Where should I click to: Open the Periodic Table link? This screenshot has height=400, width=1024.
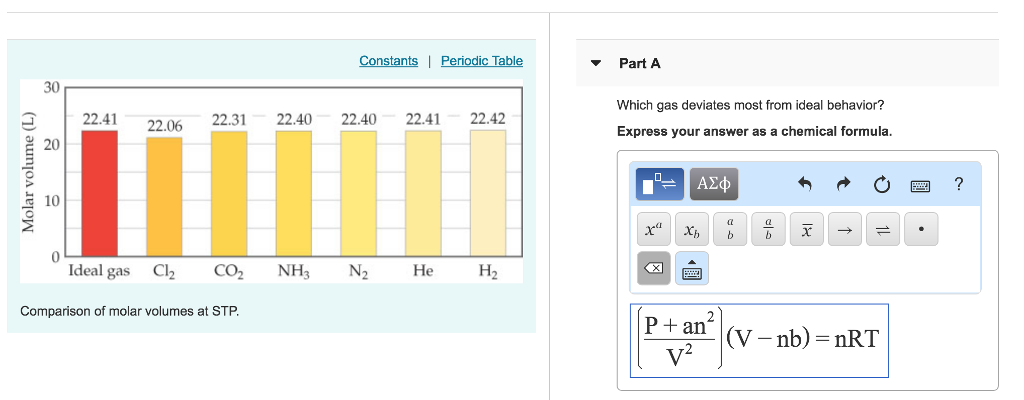click(481, 61)
